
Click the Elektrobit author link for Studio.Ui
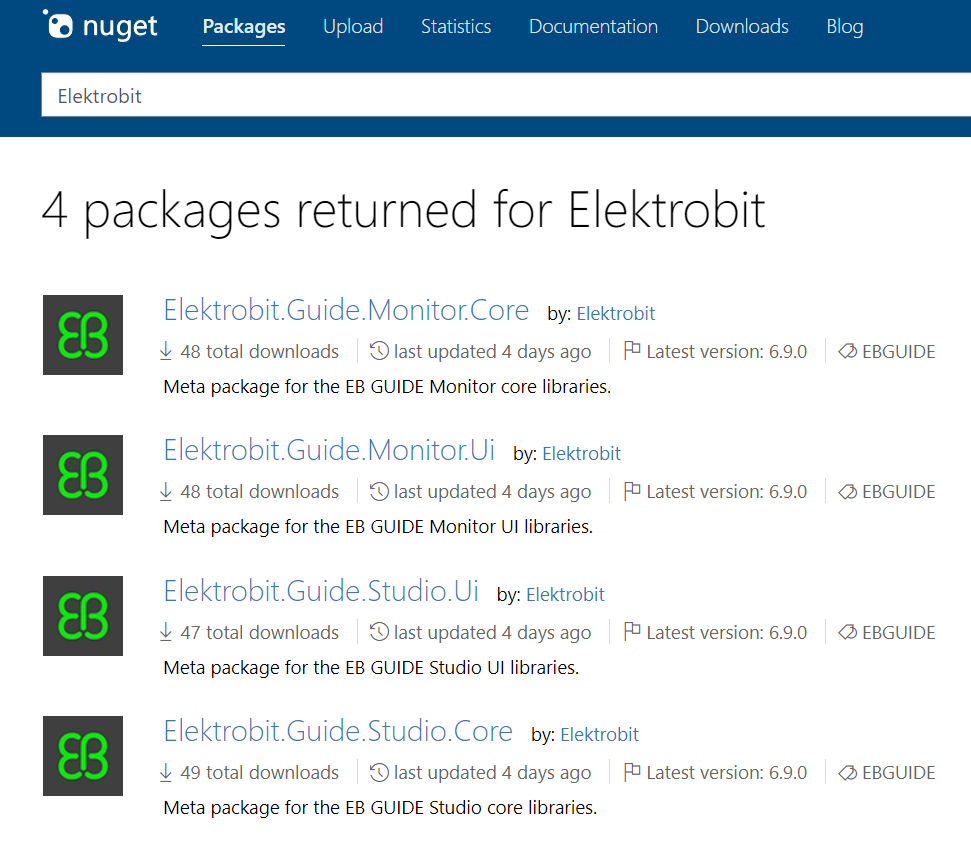click(565, 595)
